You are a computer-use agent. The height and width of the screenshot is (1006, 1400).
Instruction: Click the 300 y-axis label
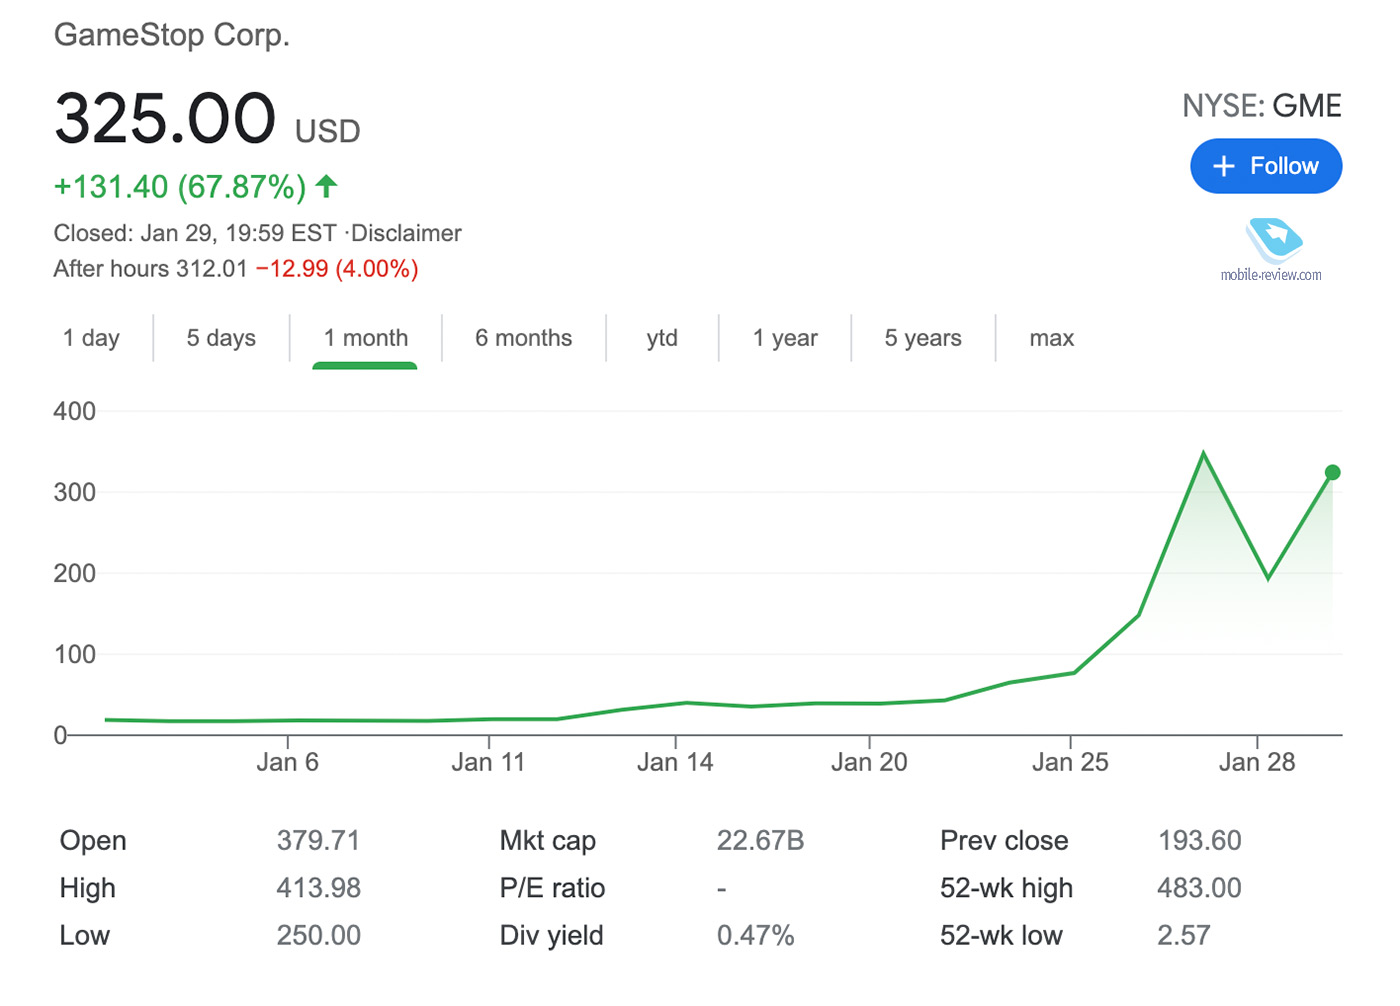[x=75, y=492]
